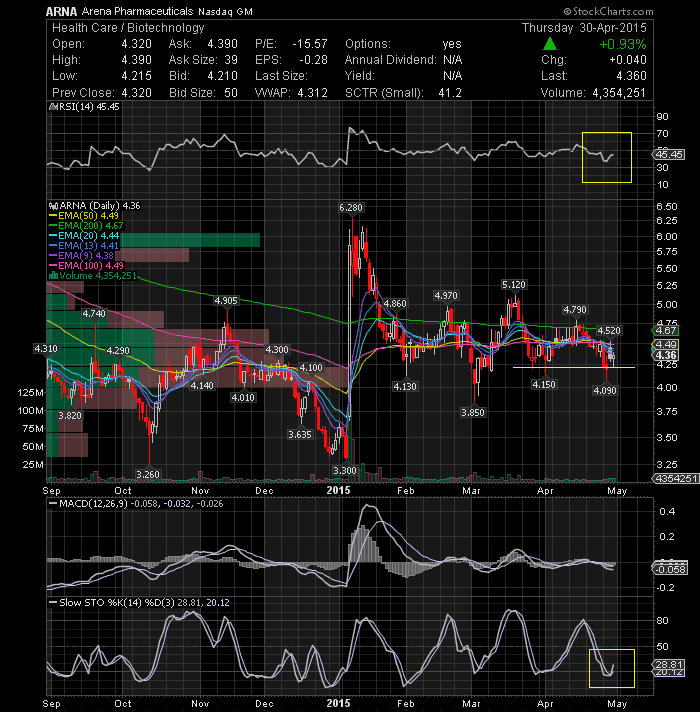Click the 4354251 volume axis tag

[x=676, y=478]
